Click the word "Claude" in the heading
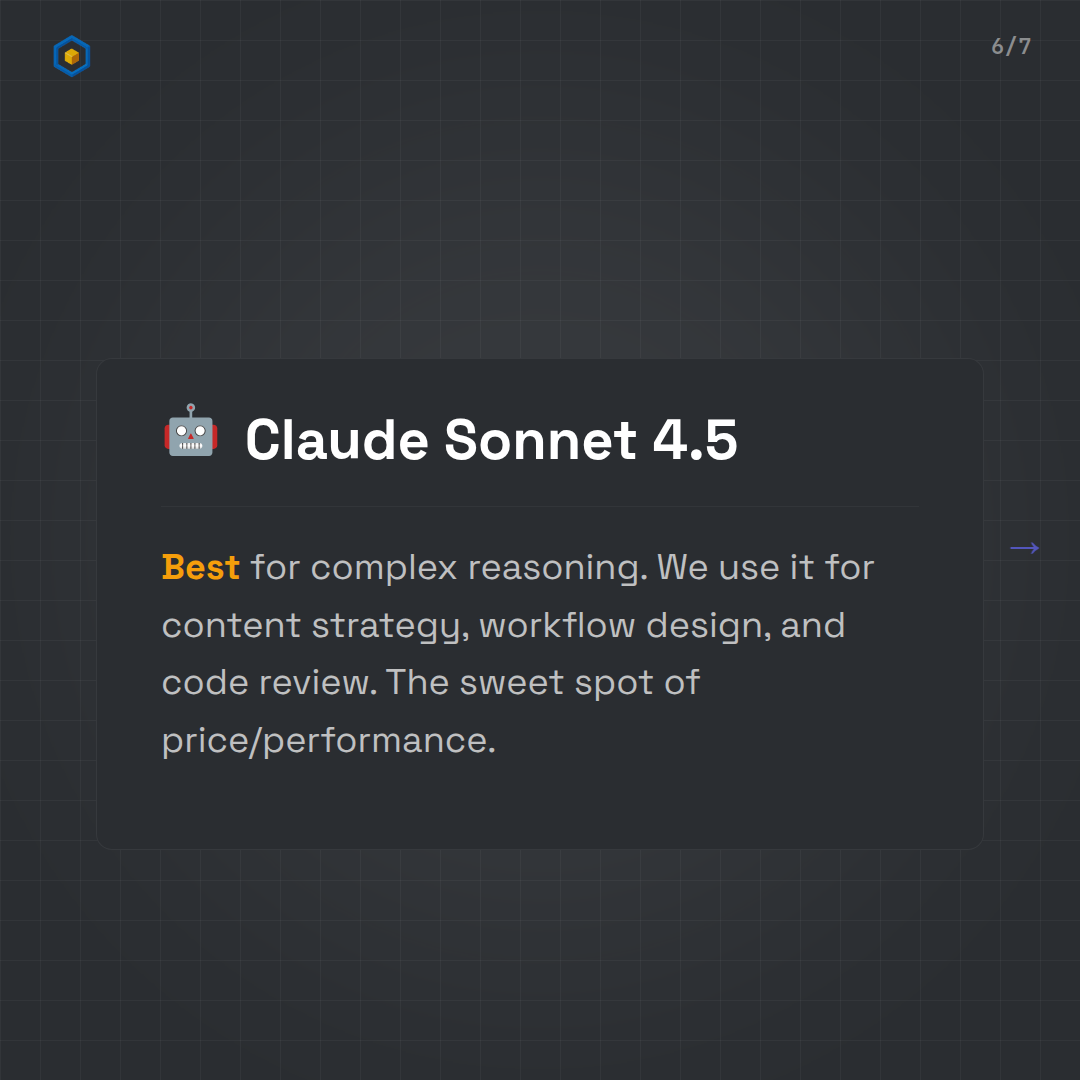The image size is (1080, 1080). point(336,440)
